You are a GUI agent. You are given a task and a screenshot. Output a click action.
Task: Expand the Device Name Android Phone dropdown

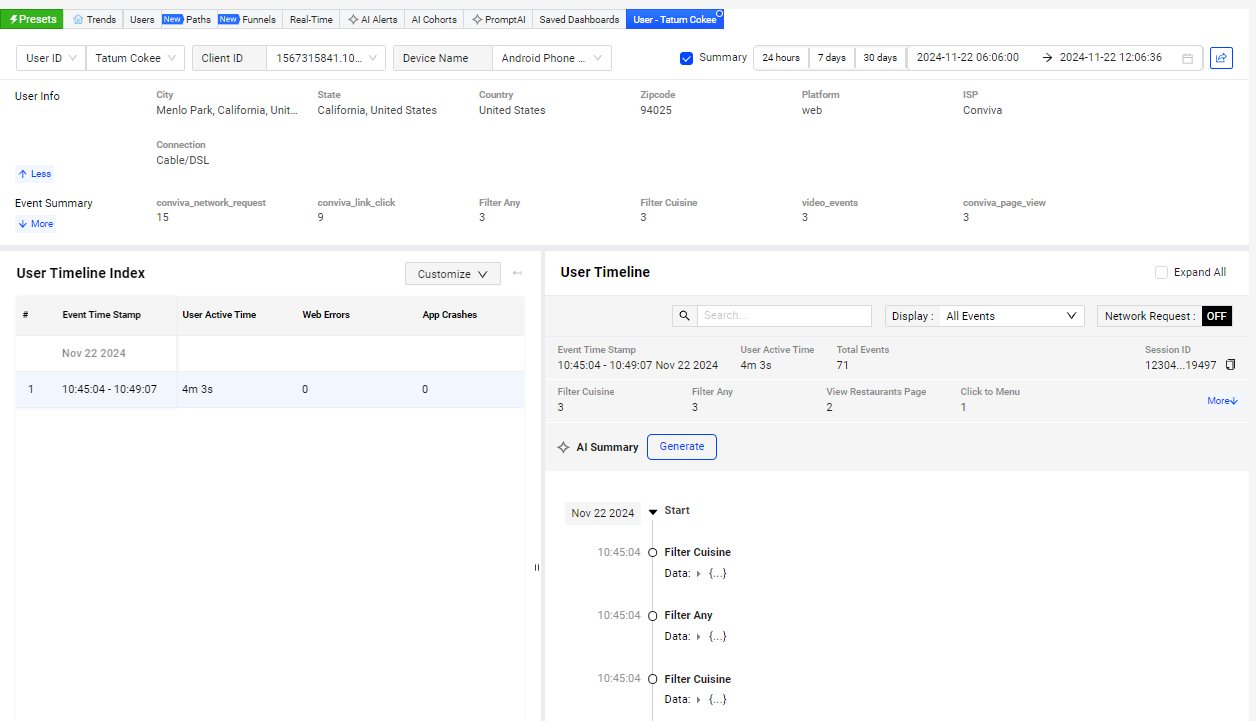click(x=551, y=58)
